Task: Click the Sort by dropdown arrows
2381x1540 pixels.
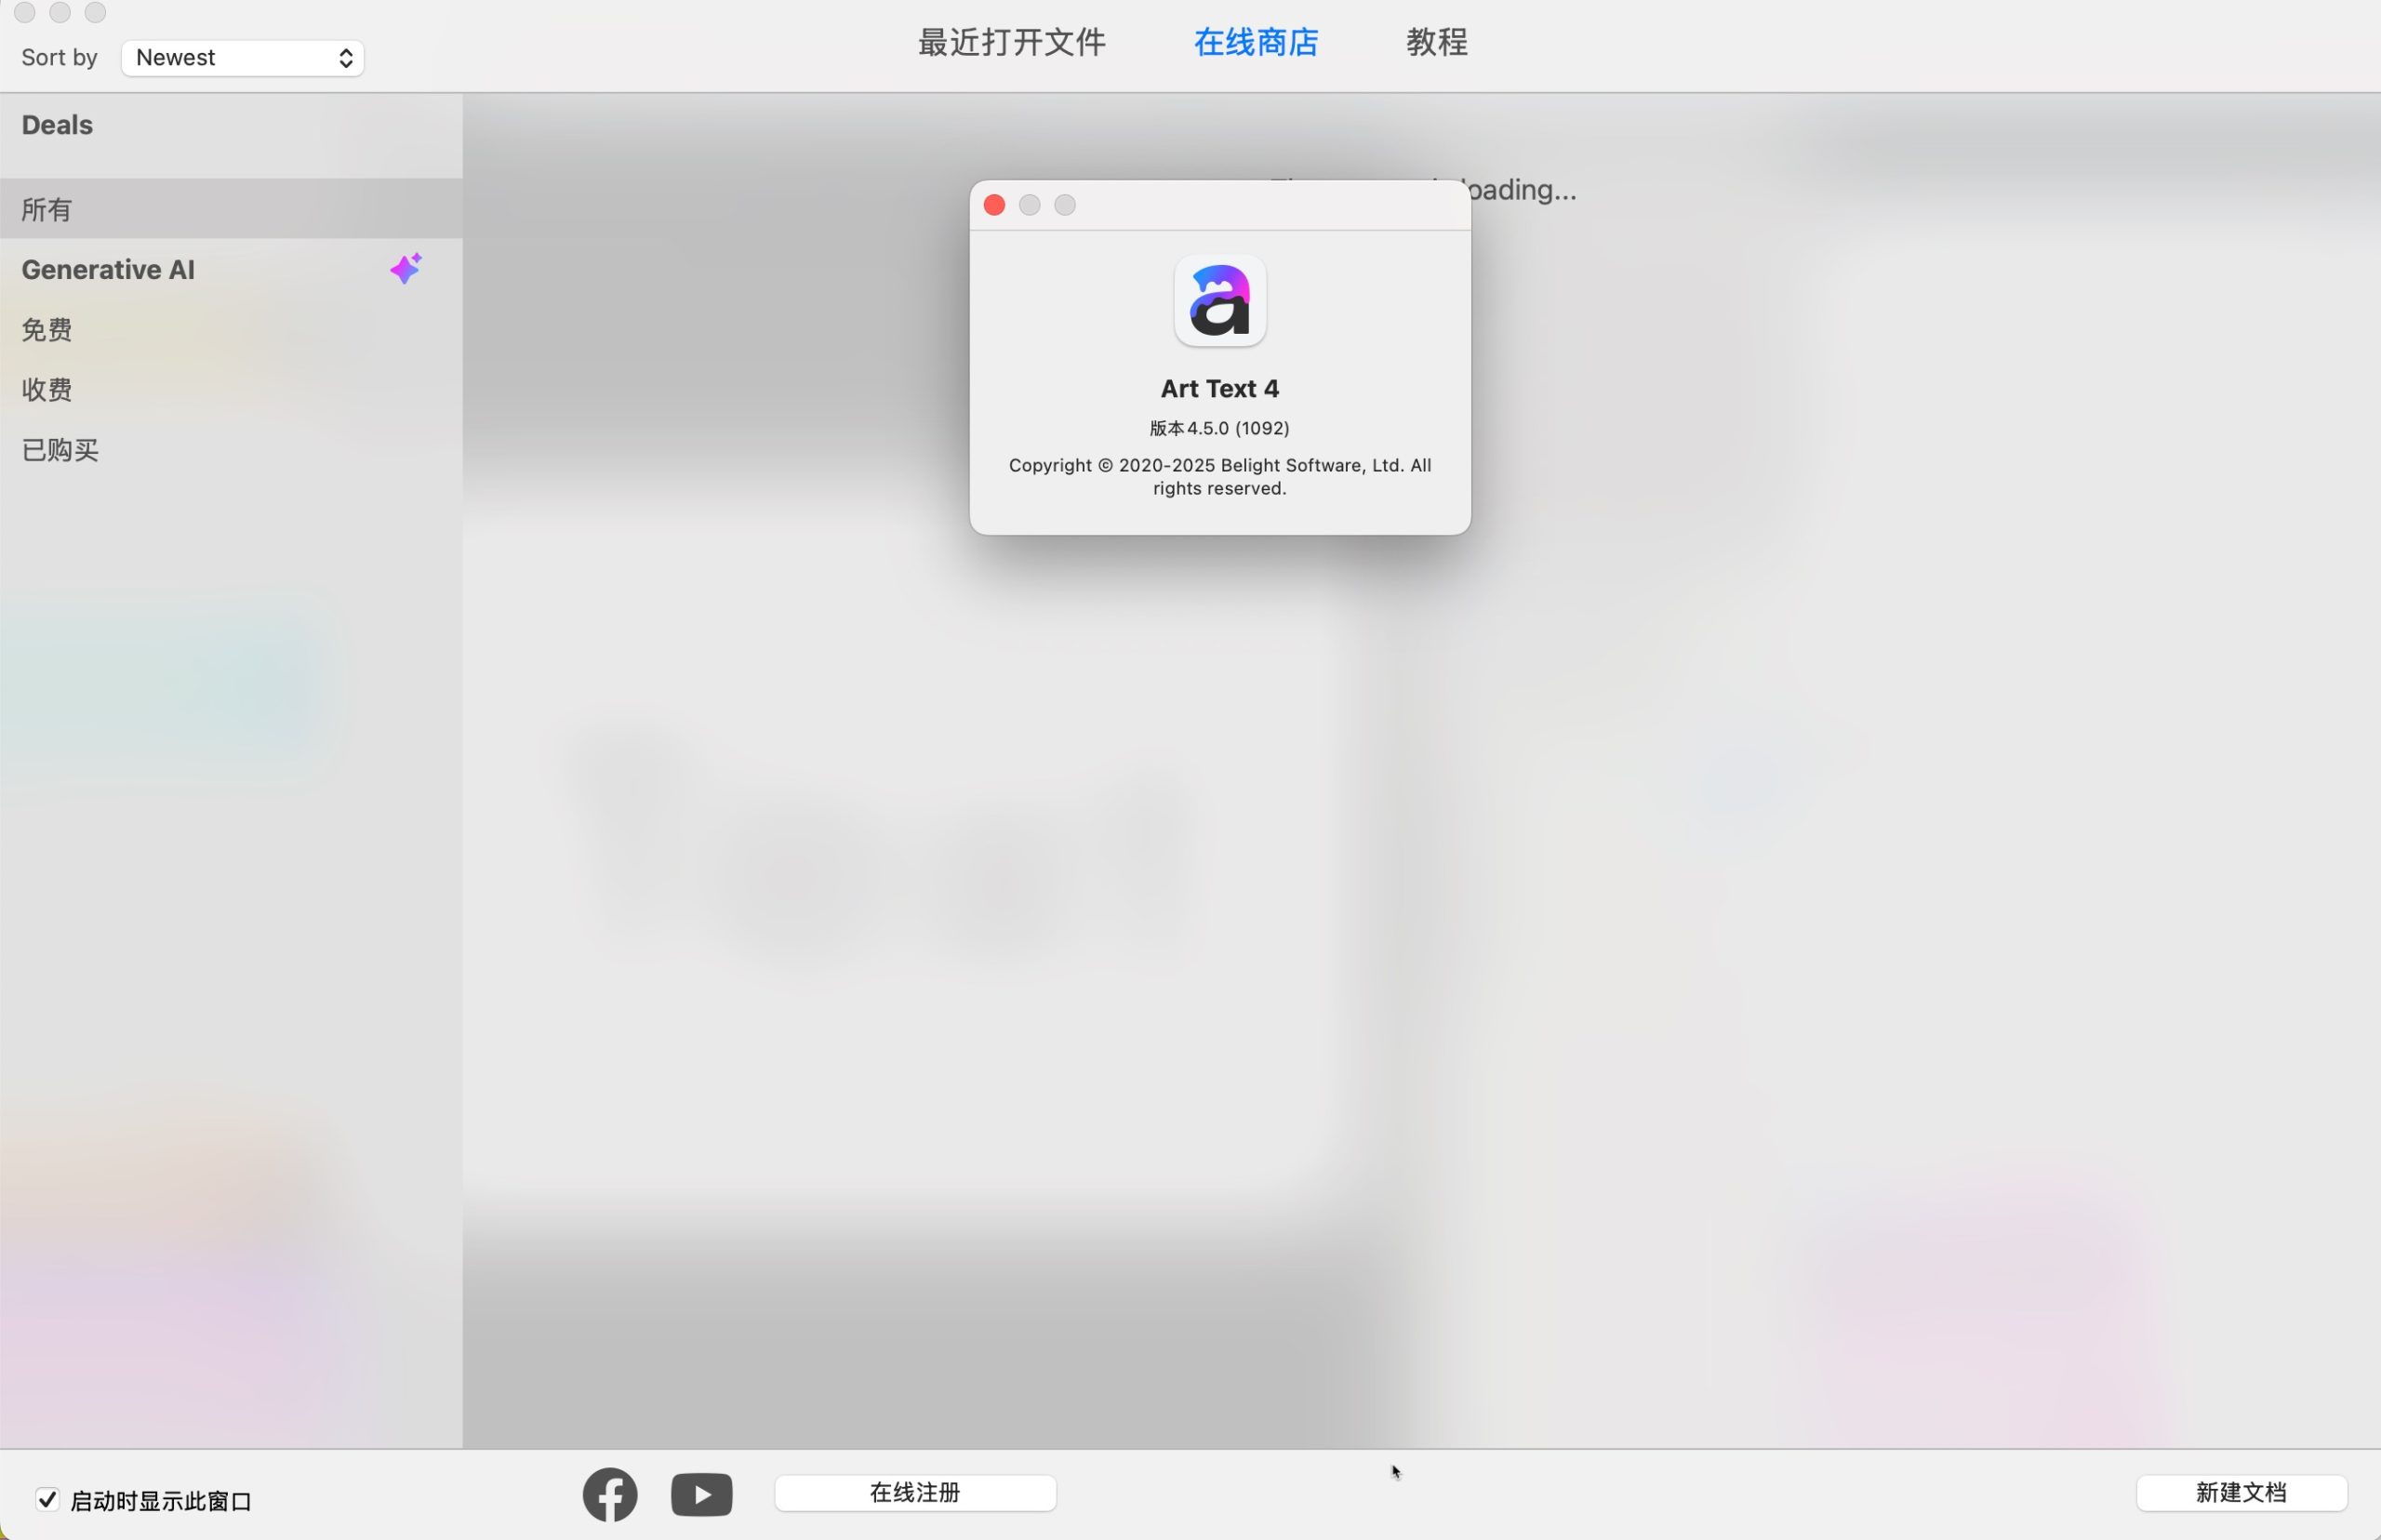Action: [x=346, y=58]
